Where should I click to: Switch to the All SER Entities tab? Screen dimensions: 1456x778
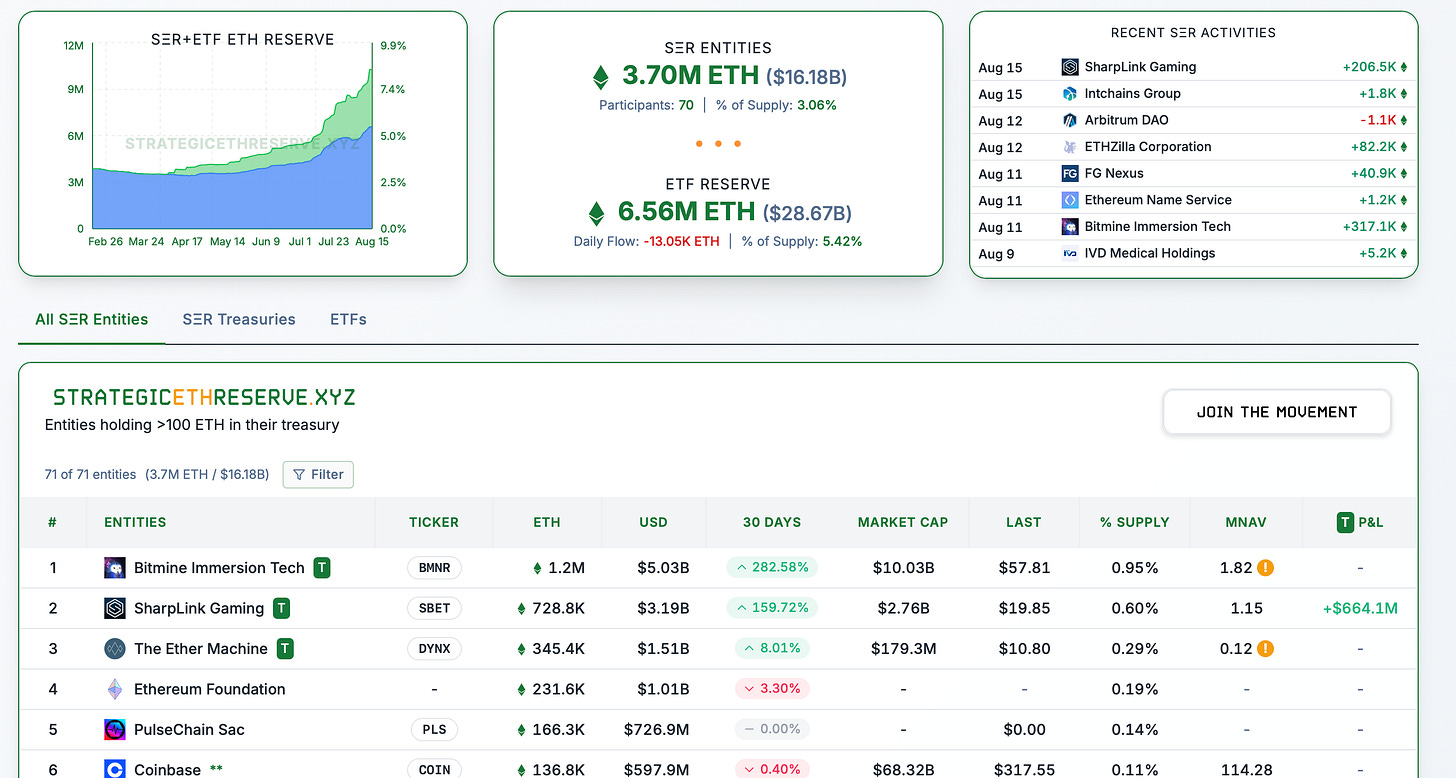(x=91, y=320)
